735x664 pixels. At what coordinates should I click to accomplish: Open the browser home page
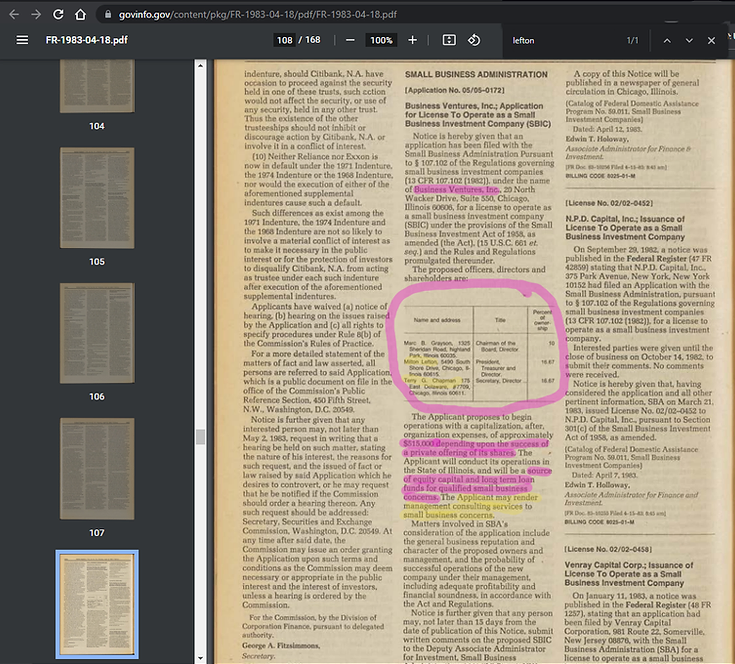[81, 15]
